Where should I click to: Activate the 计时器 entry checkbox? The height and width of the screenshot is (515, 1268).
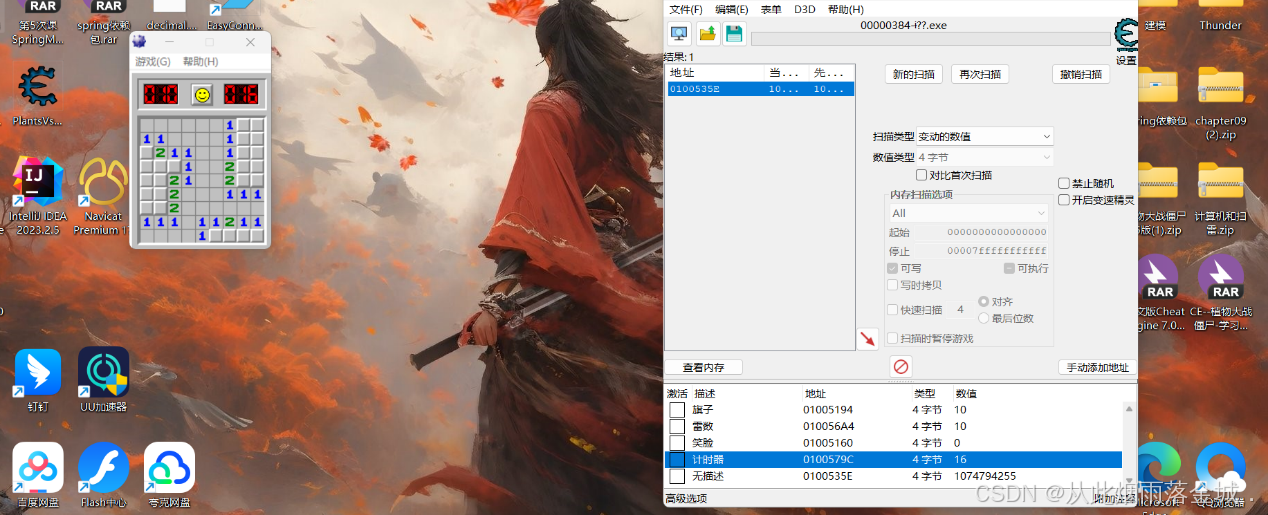point(677,459)
